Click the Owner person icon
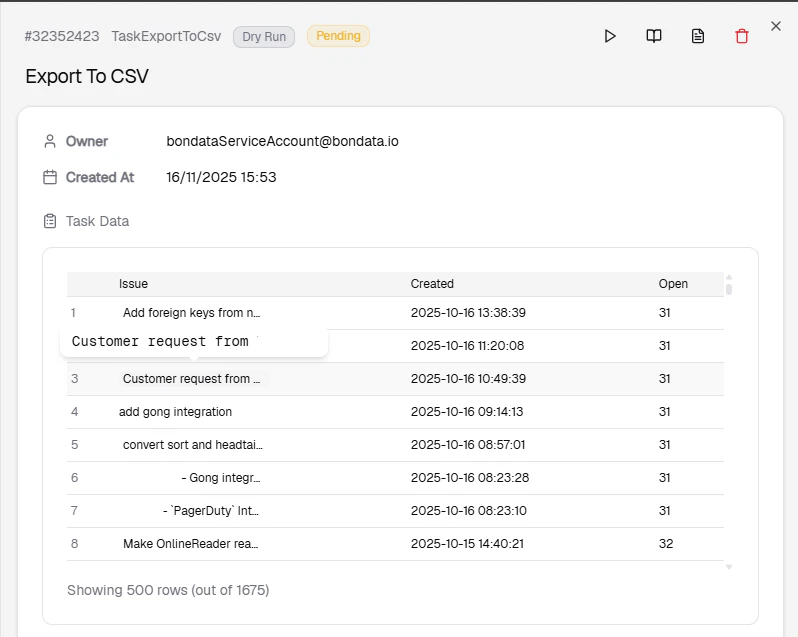This screenshot has height=637, width=798. pyautogui.click(x=50, y=141)
